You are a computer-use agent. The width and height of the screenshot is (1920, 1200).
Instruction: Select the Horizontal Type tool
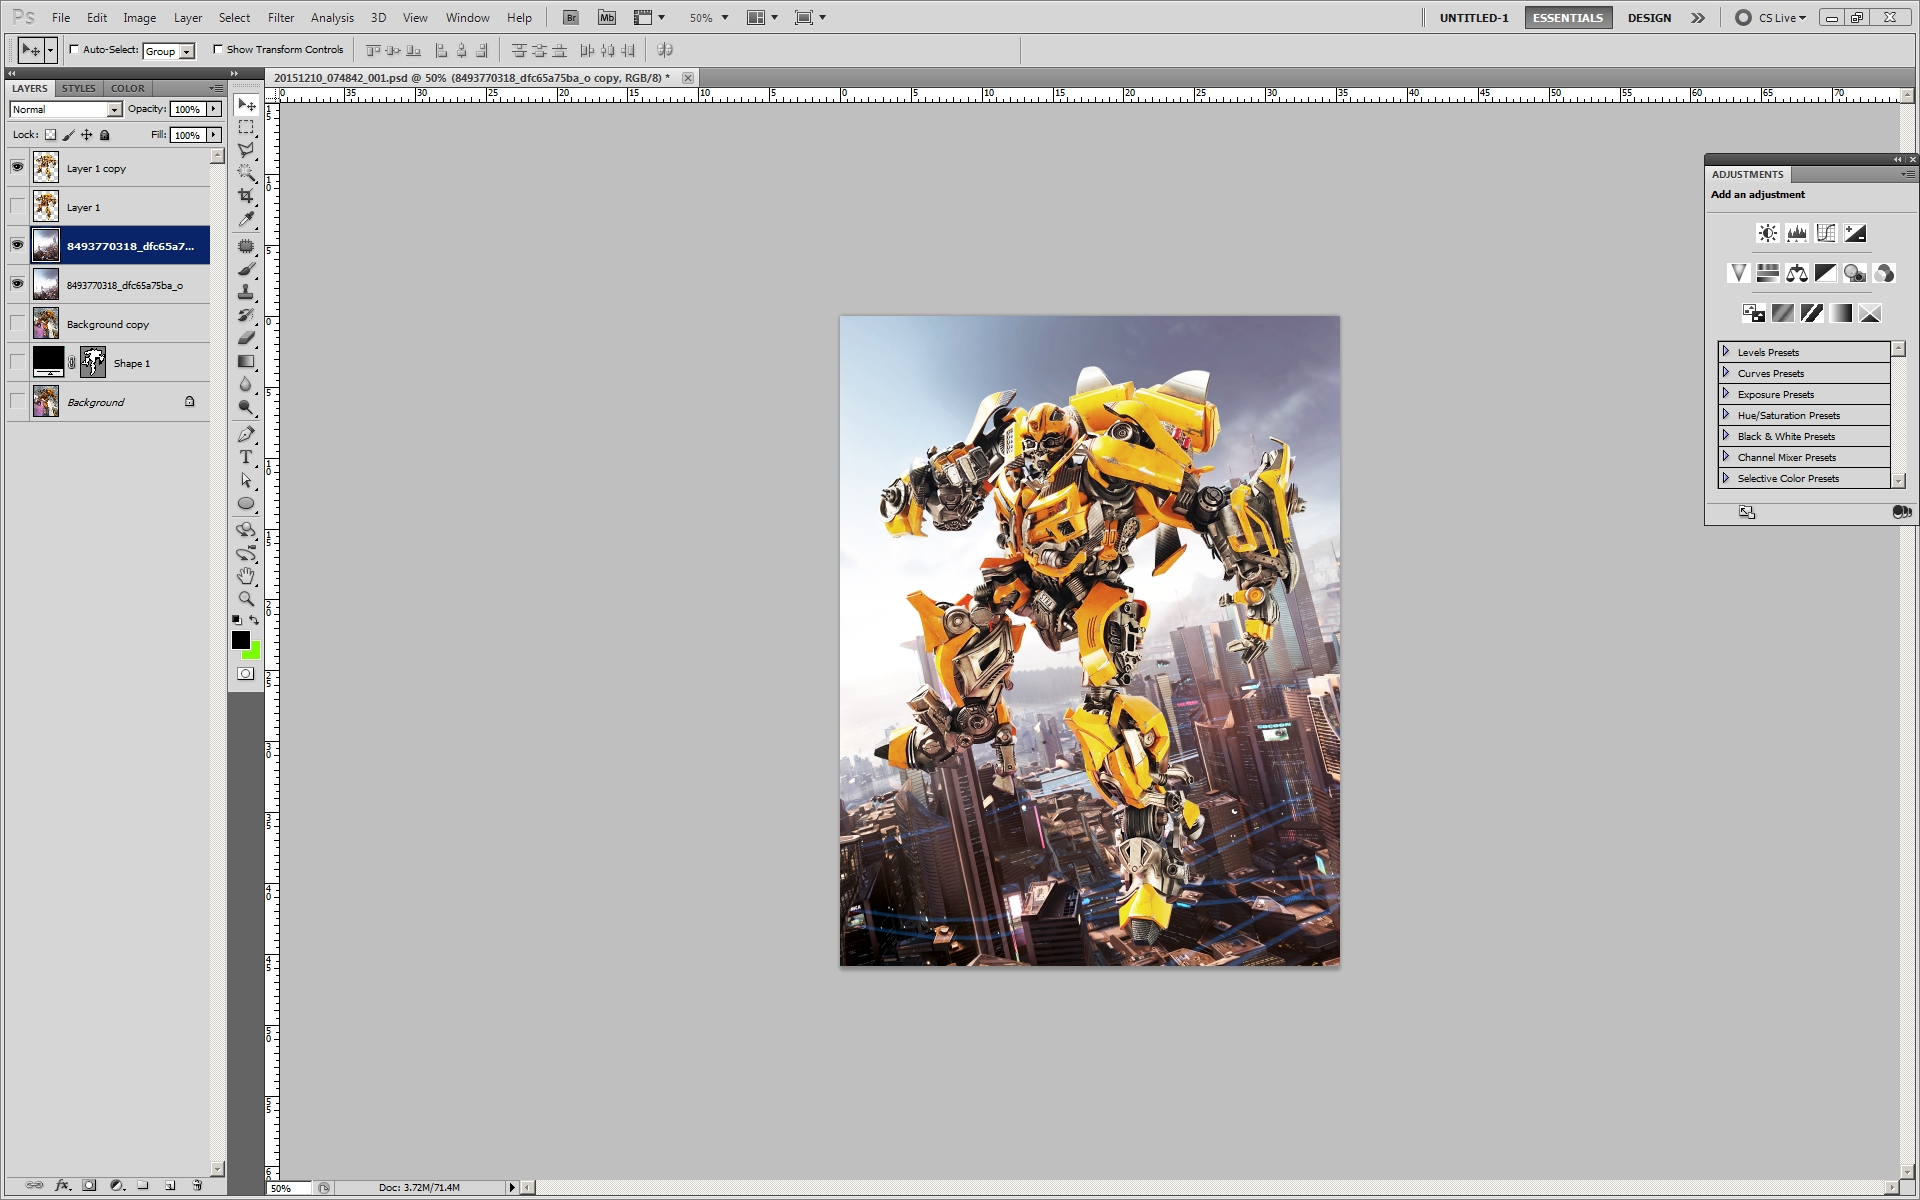coord(246,457)
